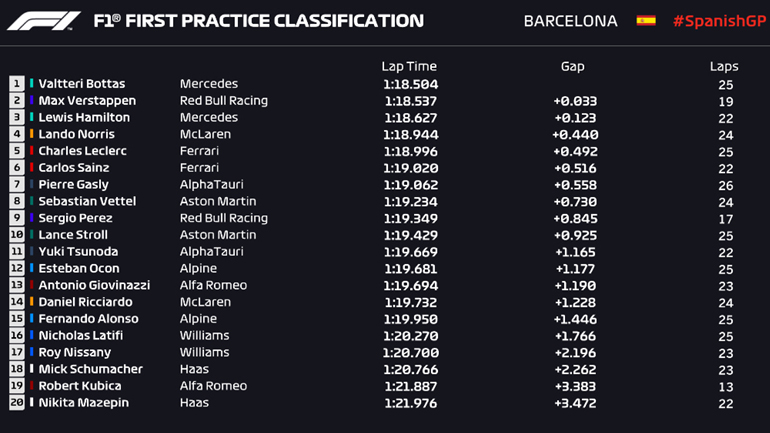Screen dimensions: 770x433
Task: Click driver name Max Verstappen
Action: [87, 101]
